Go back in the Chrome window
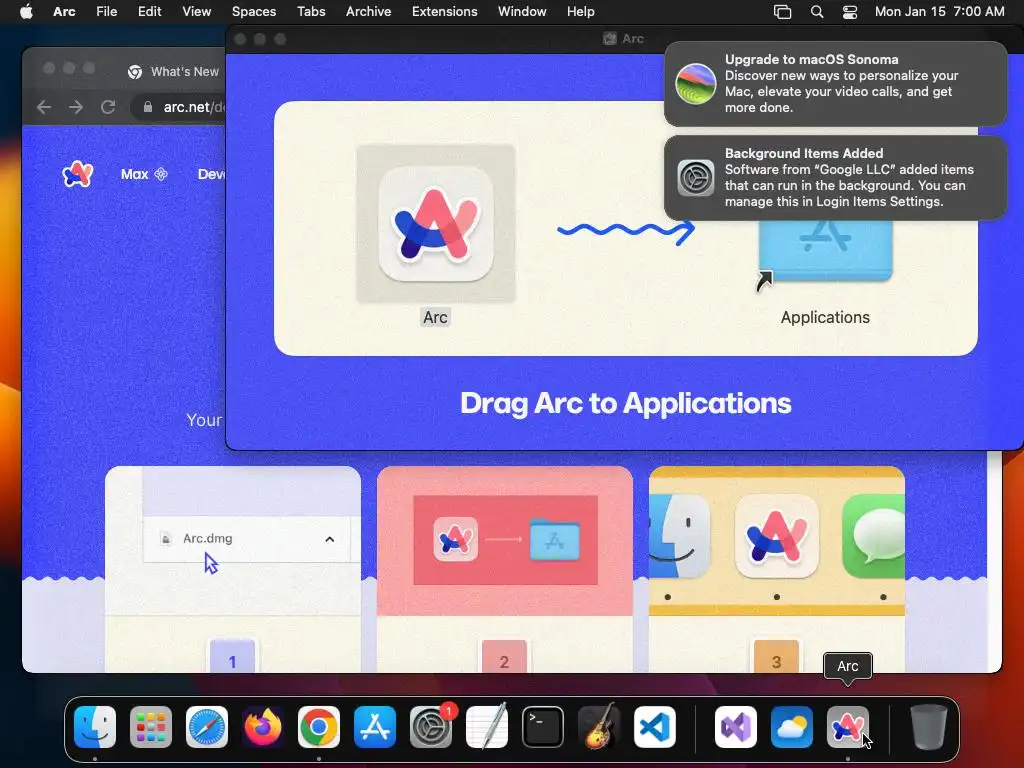This screenshot has height=768, width=1024. tap(44, 107)
